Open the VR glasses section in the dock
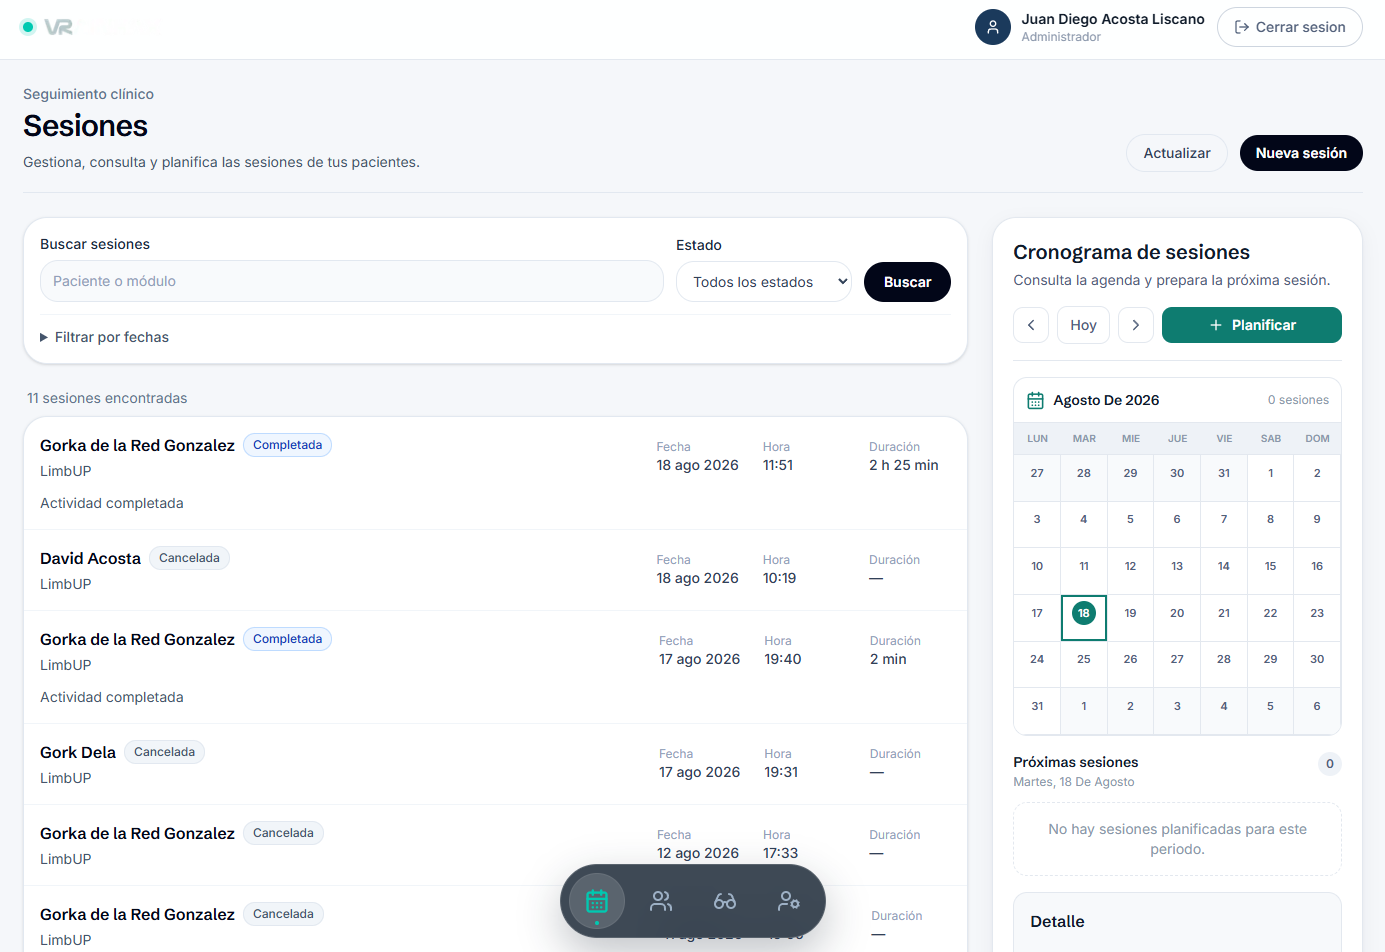This screenshot has height=952, width=1385. pyautogui.click(x=725, y=901)
